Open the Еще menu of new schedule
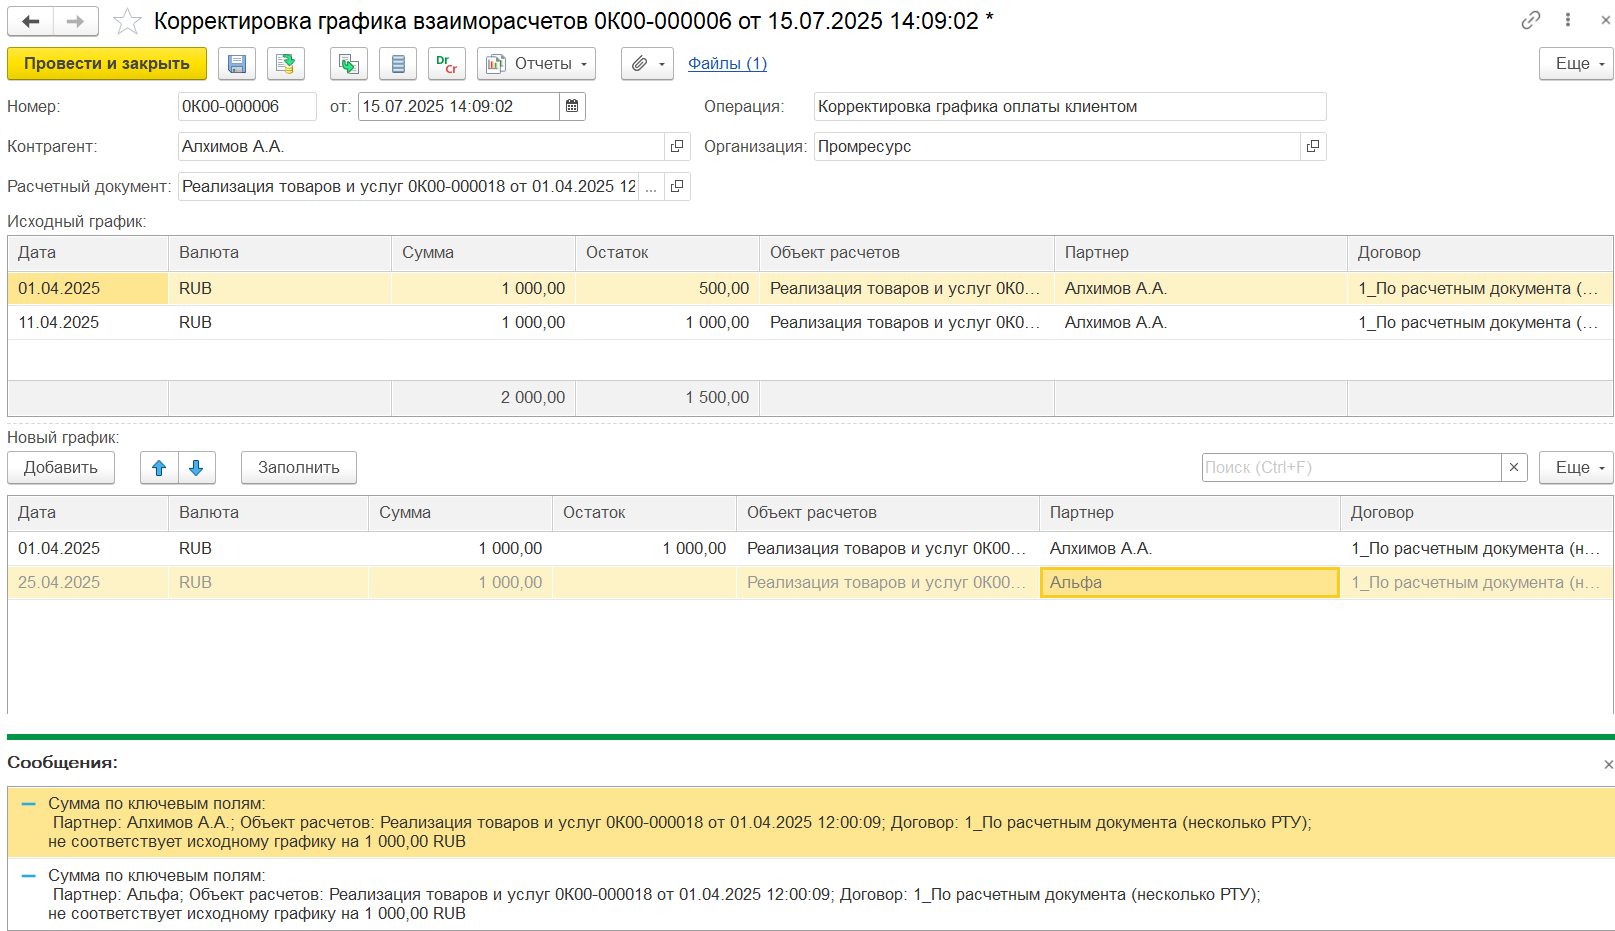 (x=1575, y=468)
